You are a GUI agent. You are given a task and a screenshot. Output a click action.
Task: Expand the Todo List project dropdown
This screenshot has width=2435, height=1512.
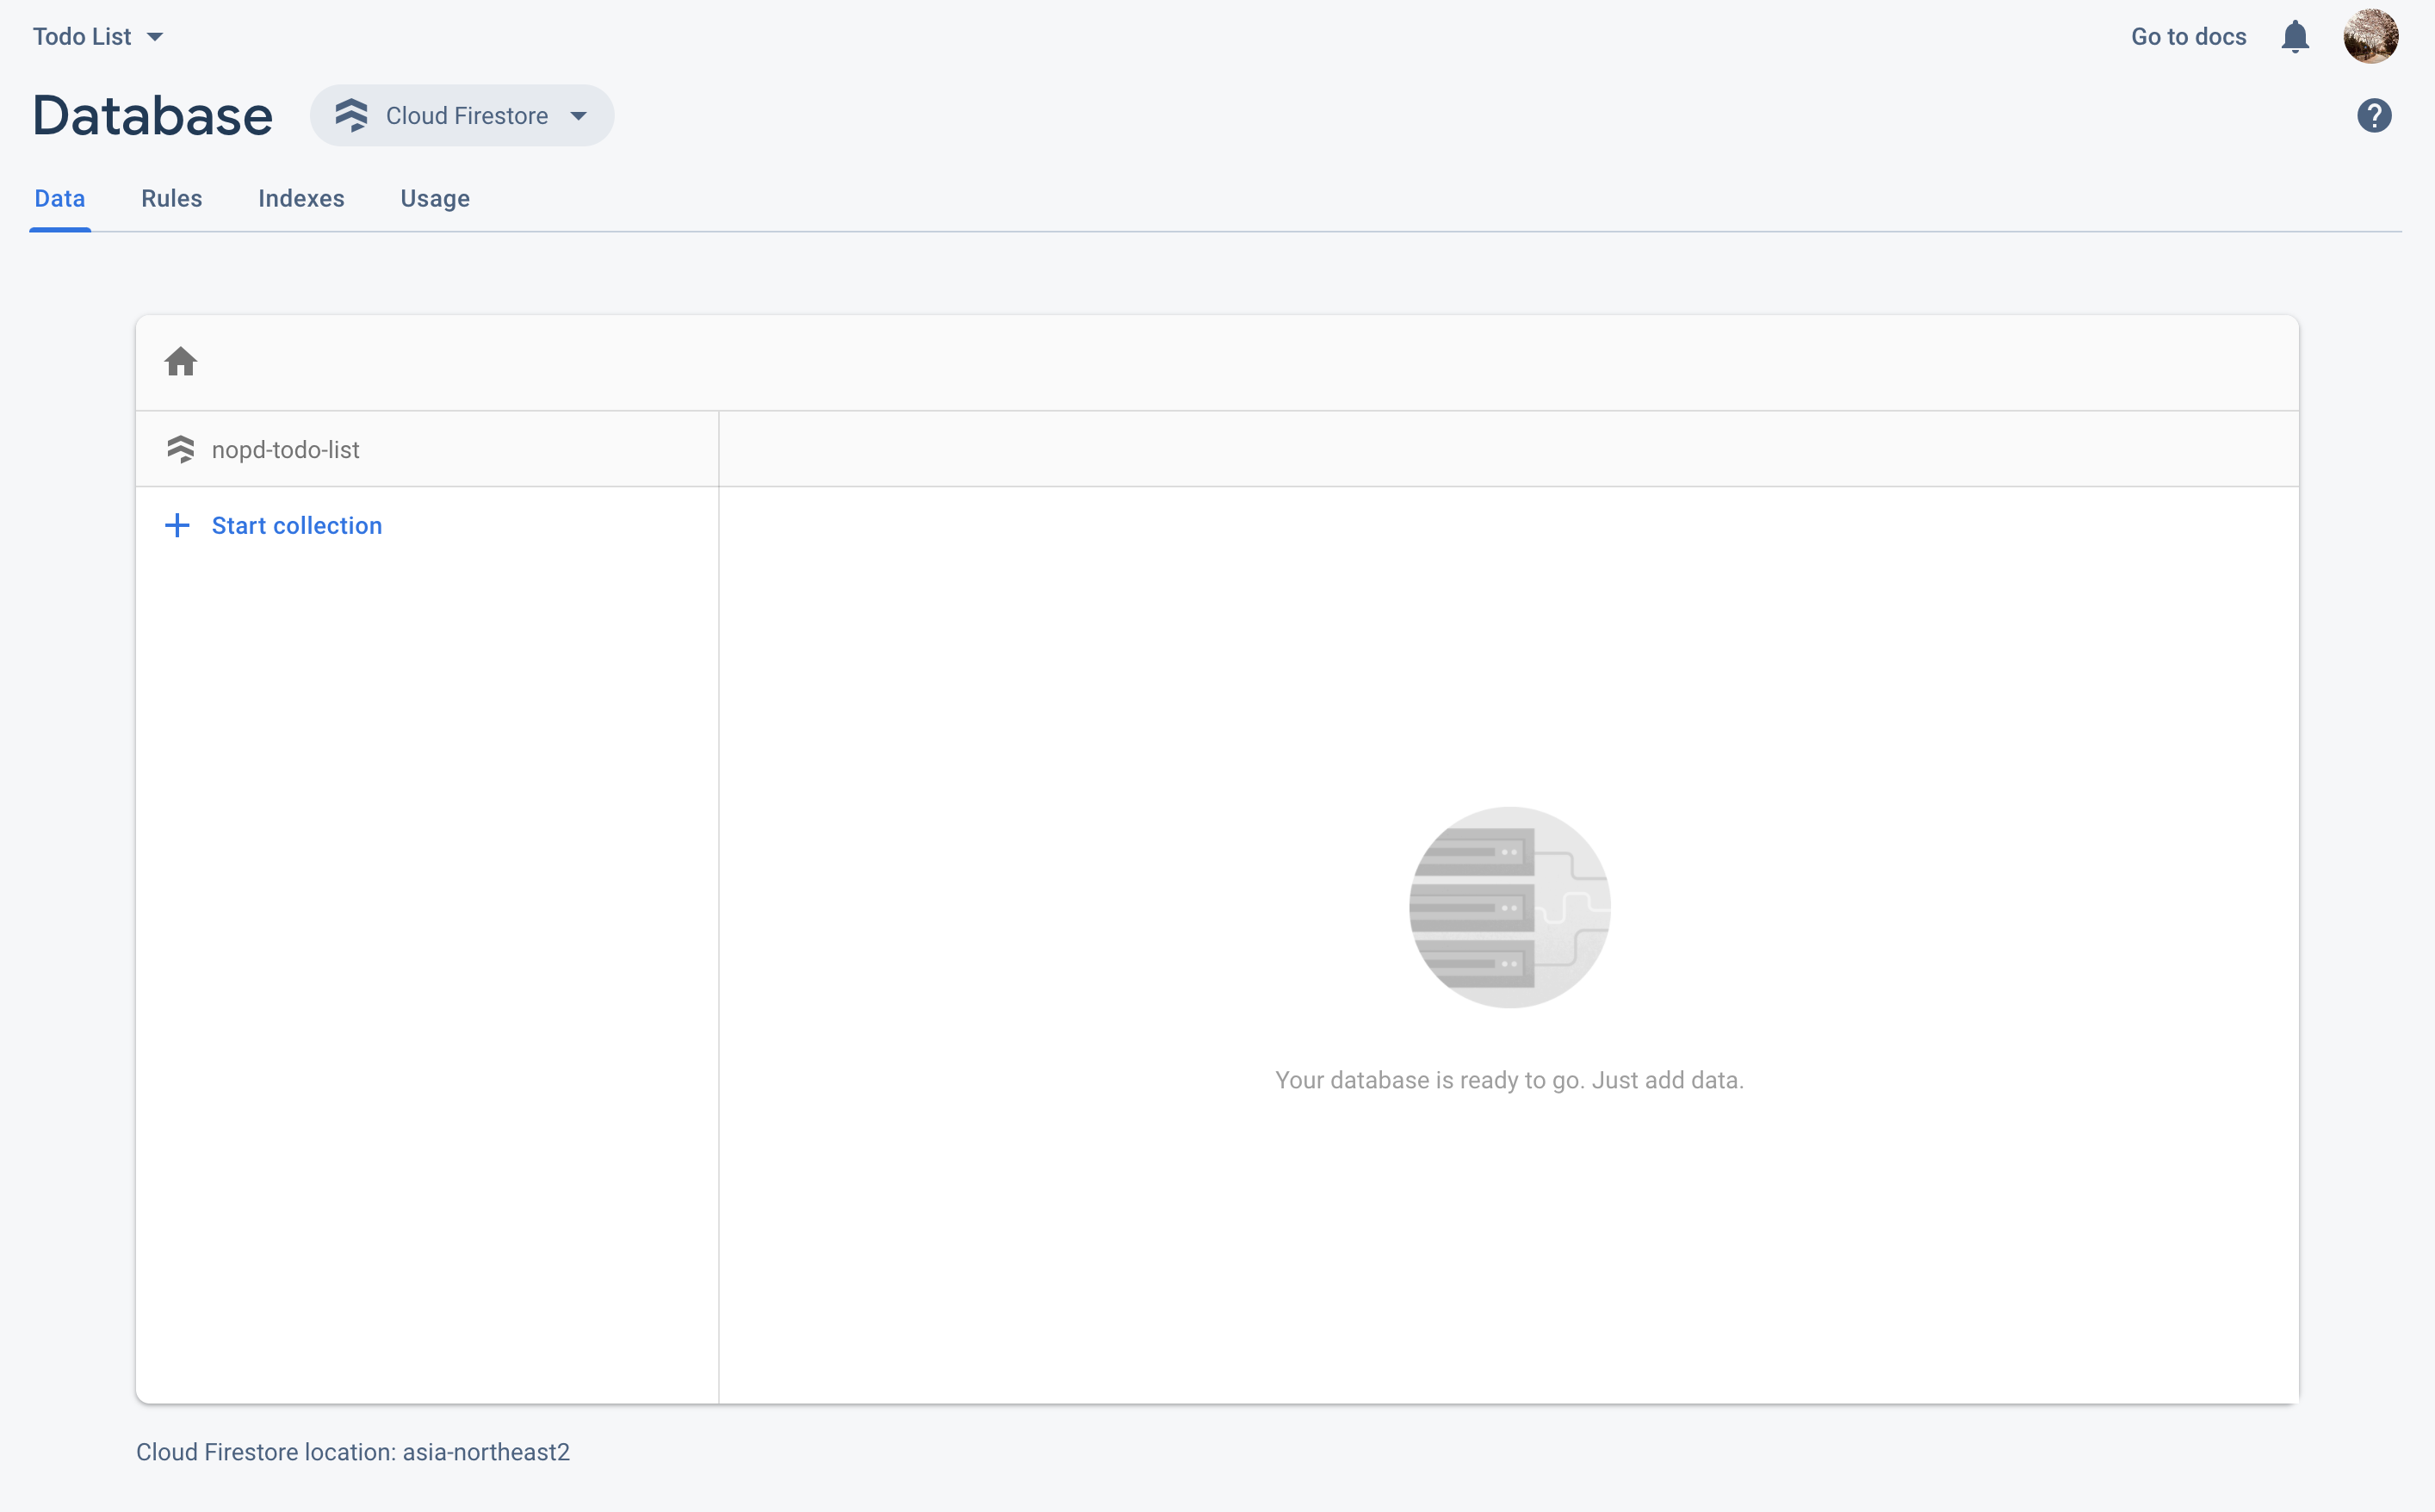coord(97,37)
